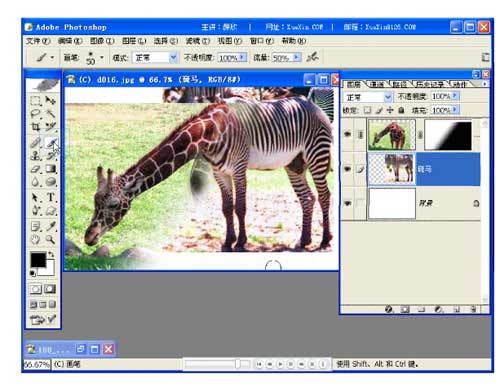Hide the giraffe layer with the eye icon
The height and width of the screenshot is (392, 500).
(348, 134)
